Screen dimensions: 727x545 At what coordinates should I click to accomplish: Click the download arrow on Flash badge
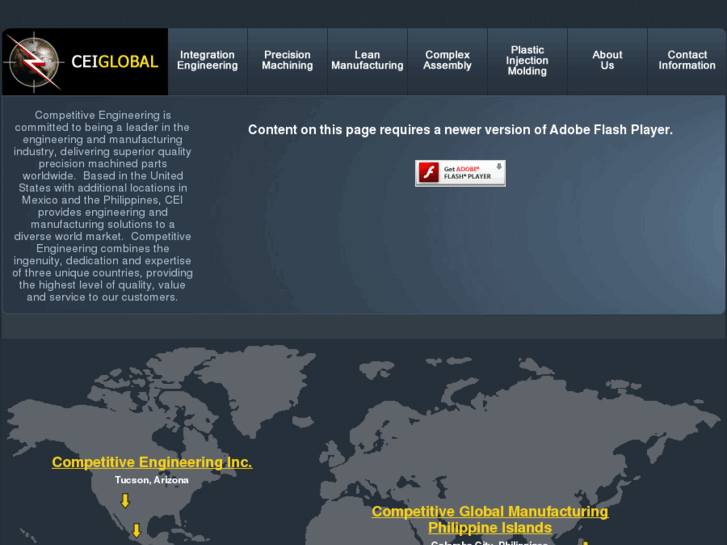click(x=499, y=167)
